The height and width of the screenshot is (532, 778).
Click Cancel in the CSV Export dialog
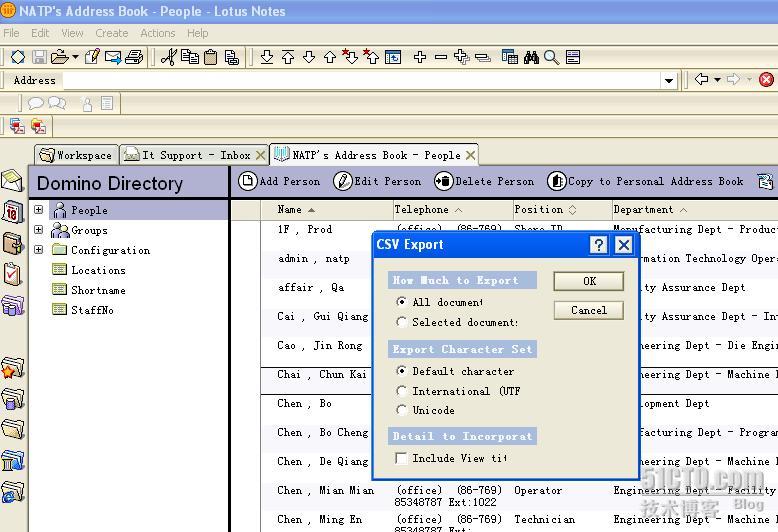point(589,310)
